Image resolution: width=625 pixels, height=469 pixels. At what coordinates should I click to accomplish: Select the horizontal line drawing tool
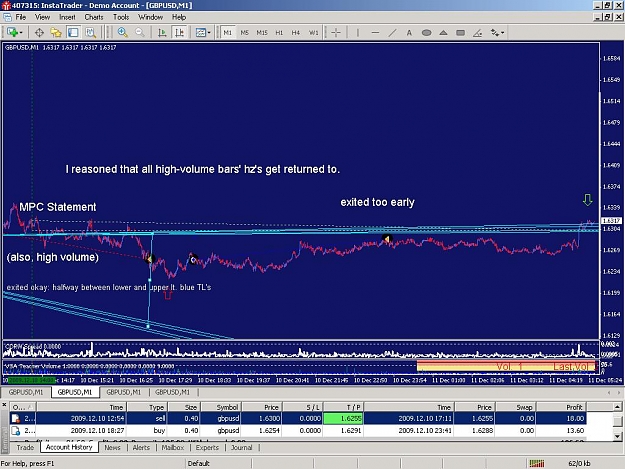375,33
